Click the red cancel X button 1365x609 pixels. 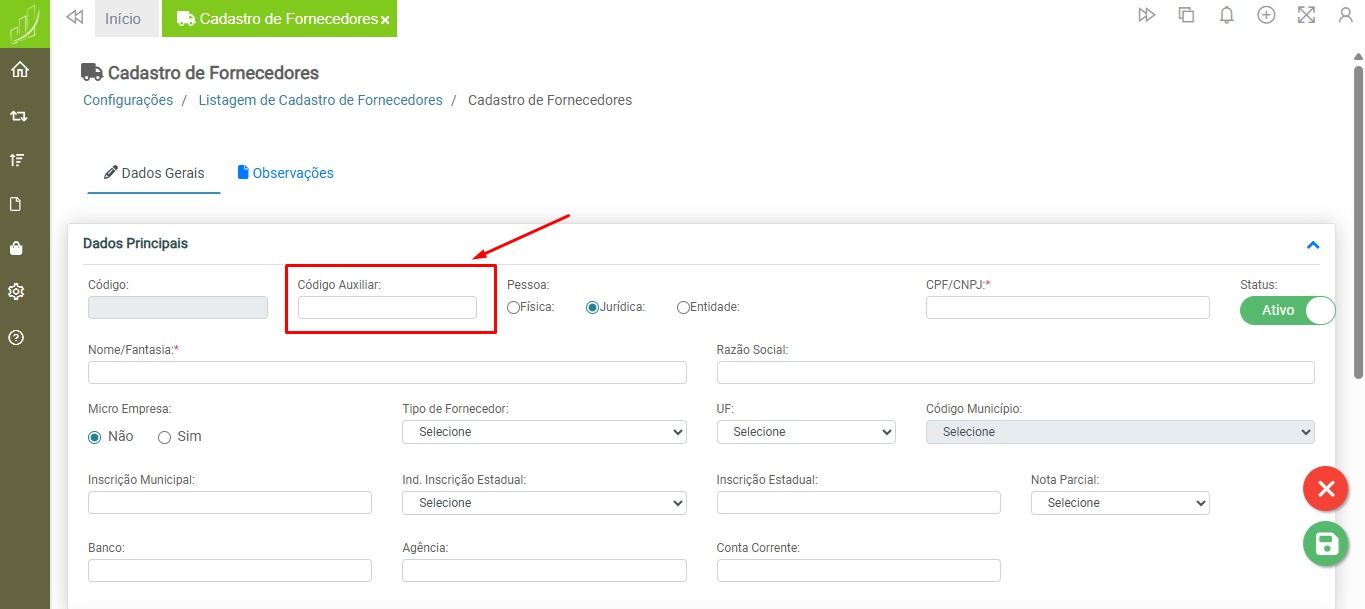pos(1326,489)
